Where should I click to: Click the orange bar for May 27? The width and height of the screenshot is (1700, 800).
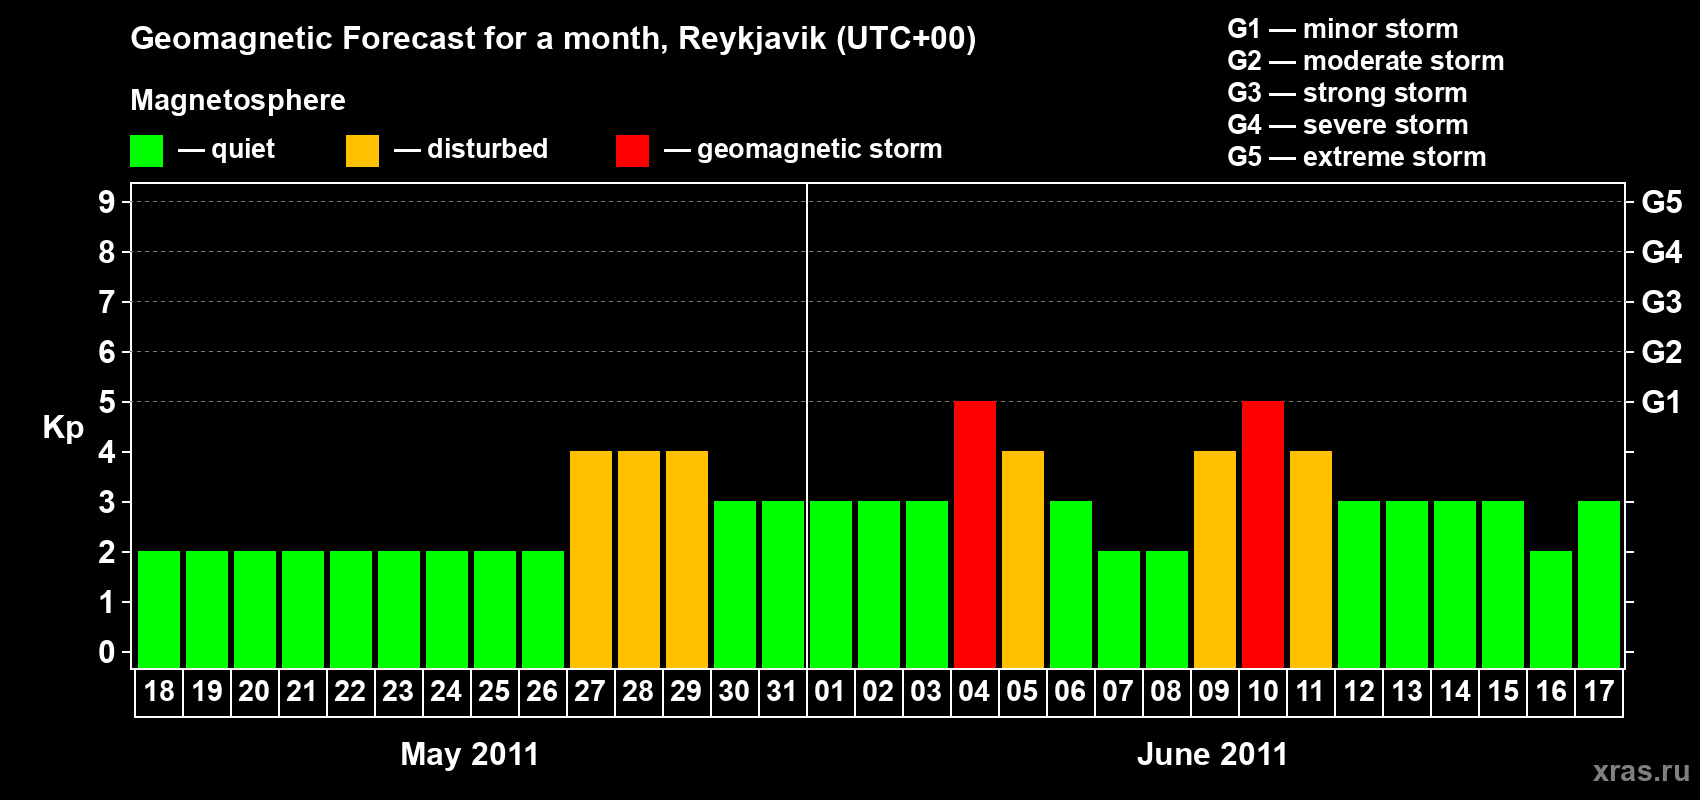(591, 559)
